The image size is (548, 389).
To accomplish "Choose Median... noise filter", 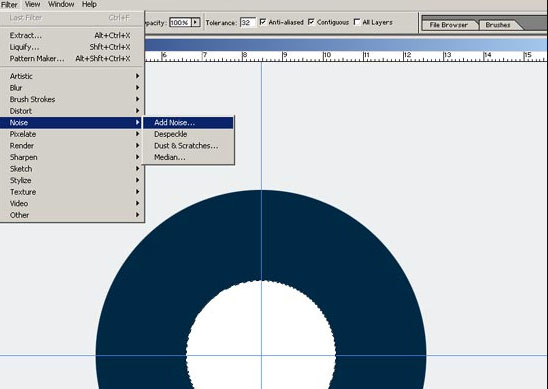I will pyautogui.click(x=188, y=157).
